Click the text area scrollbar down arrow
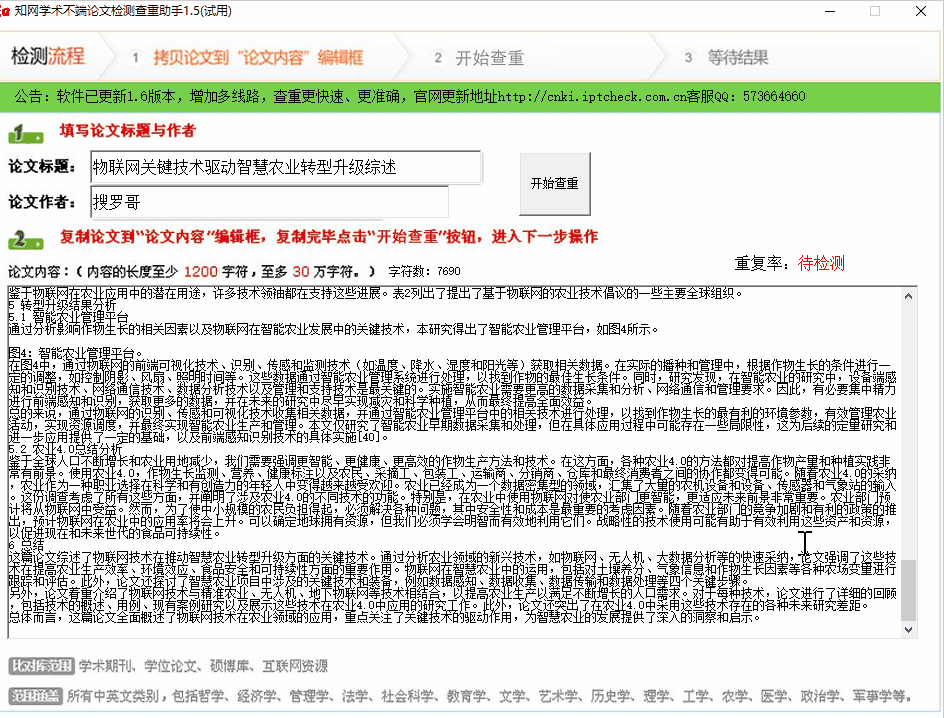 pos(908,630)
